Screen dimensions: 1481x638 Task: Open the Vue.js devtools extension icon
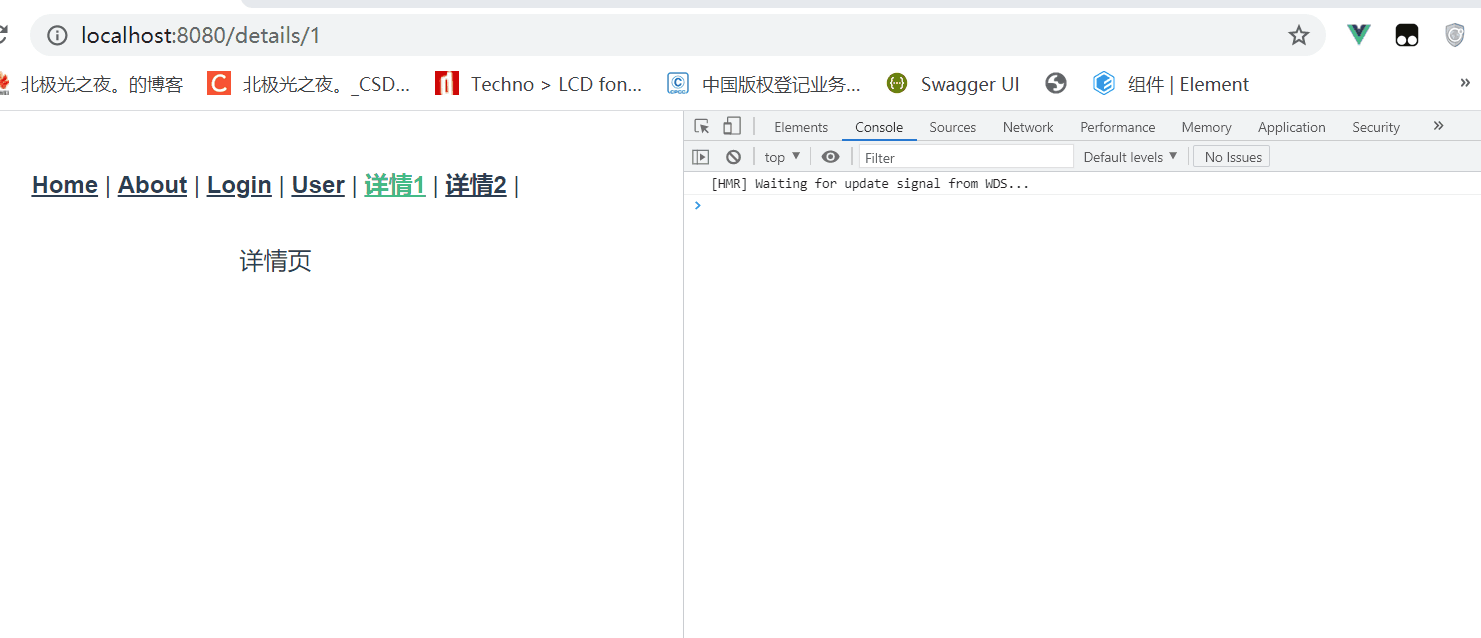(1357, 34)
